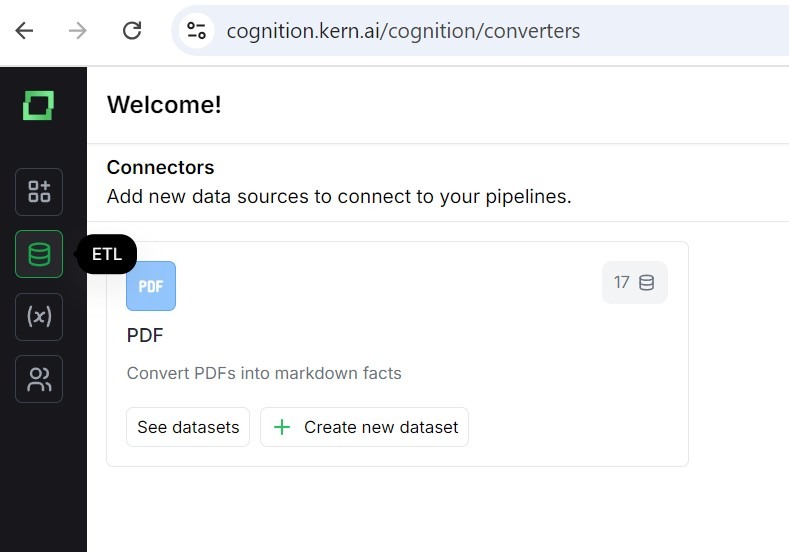789x552 pixels.
Task: Click the Connectors section heading
Action: tap(160, 167)
